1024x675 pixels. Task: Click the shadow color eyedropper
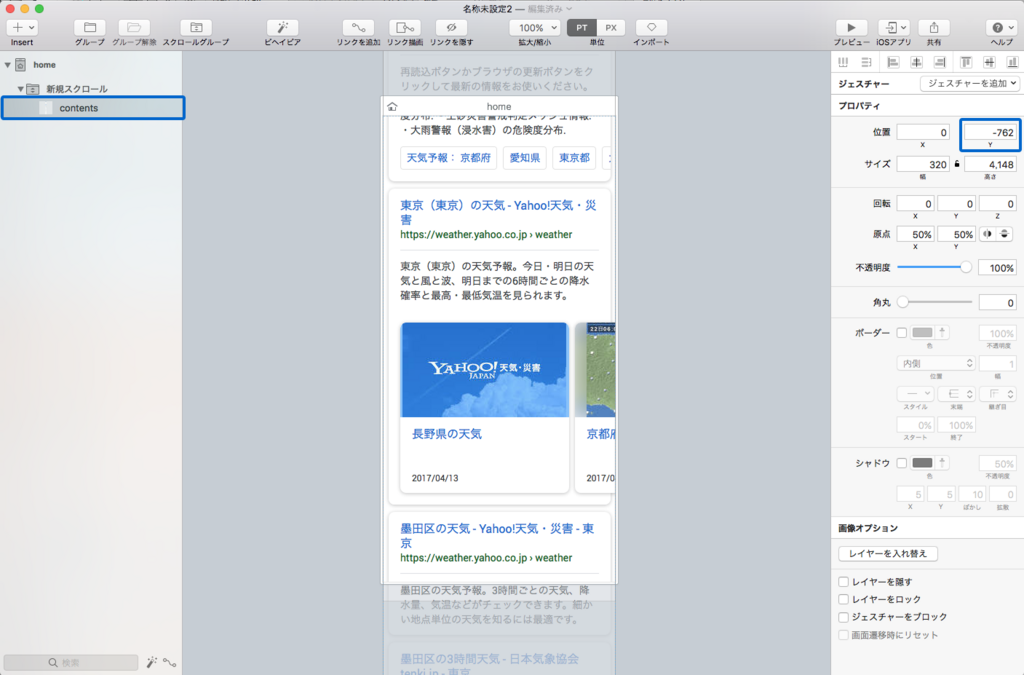[942, 462]
